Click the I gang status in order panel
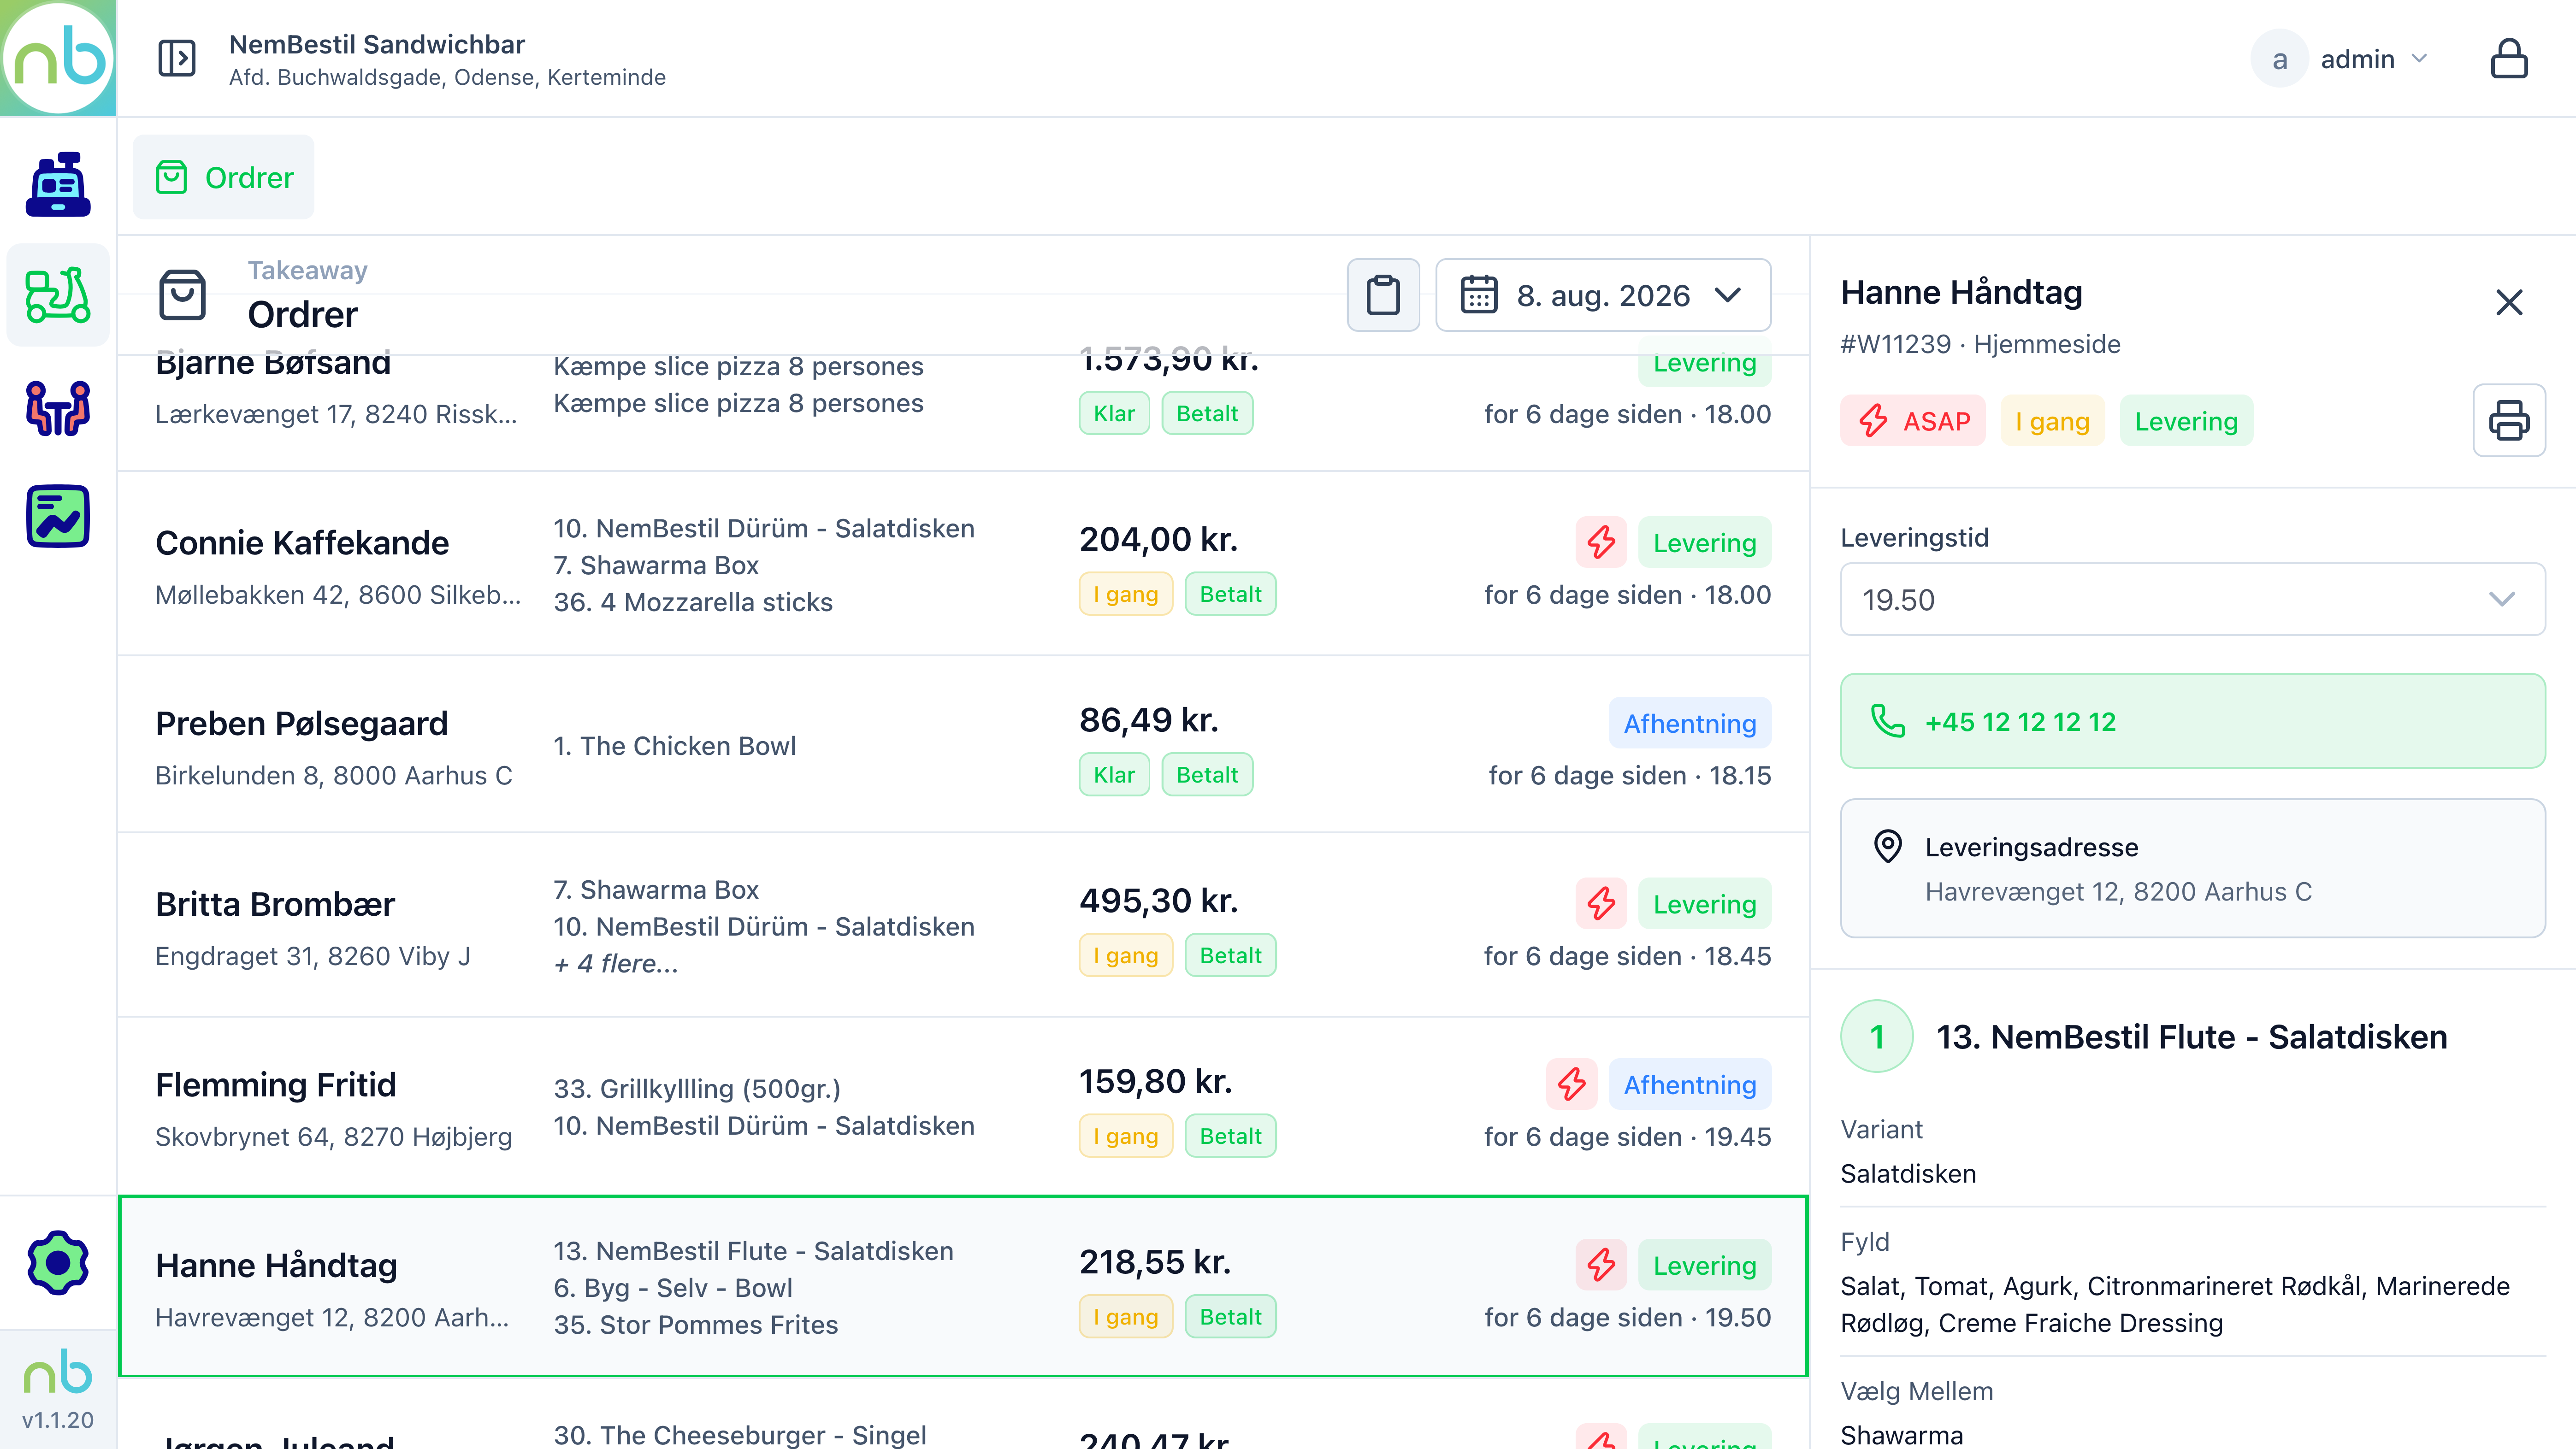The image size is (2576, 1449). (2052, 421)
